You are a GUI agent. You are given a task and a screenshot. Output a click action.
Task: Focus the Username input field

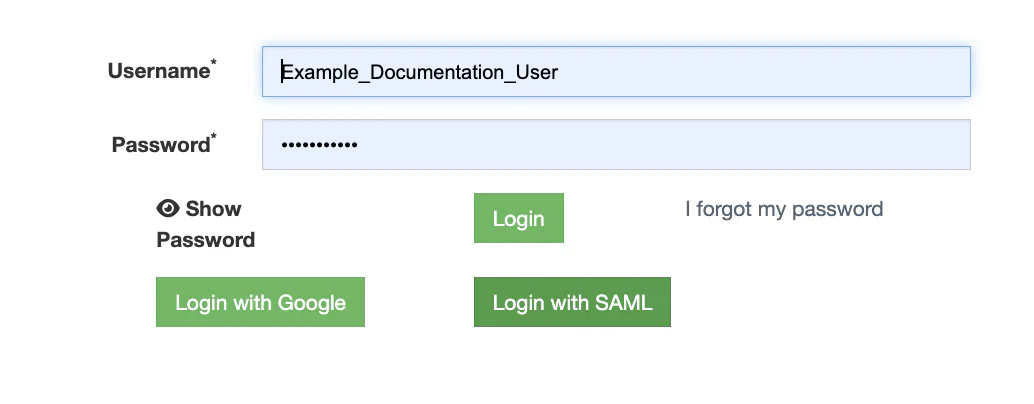[615, 72]
